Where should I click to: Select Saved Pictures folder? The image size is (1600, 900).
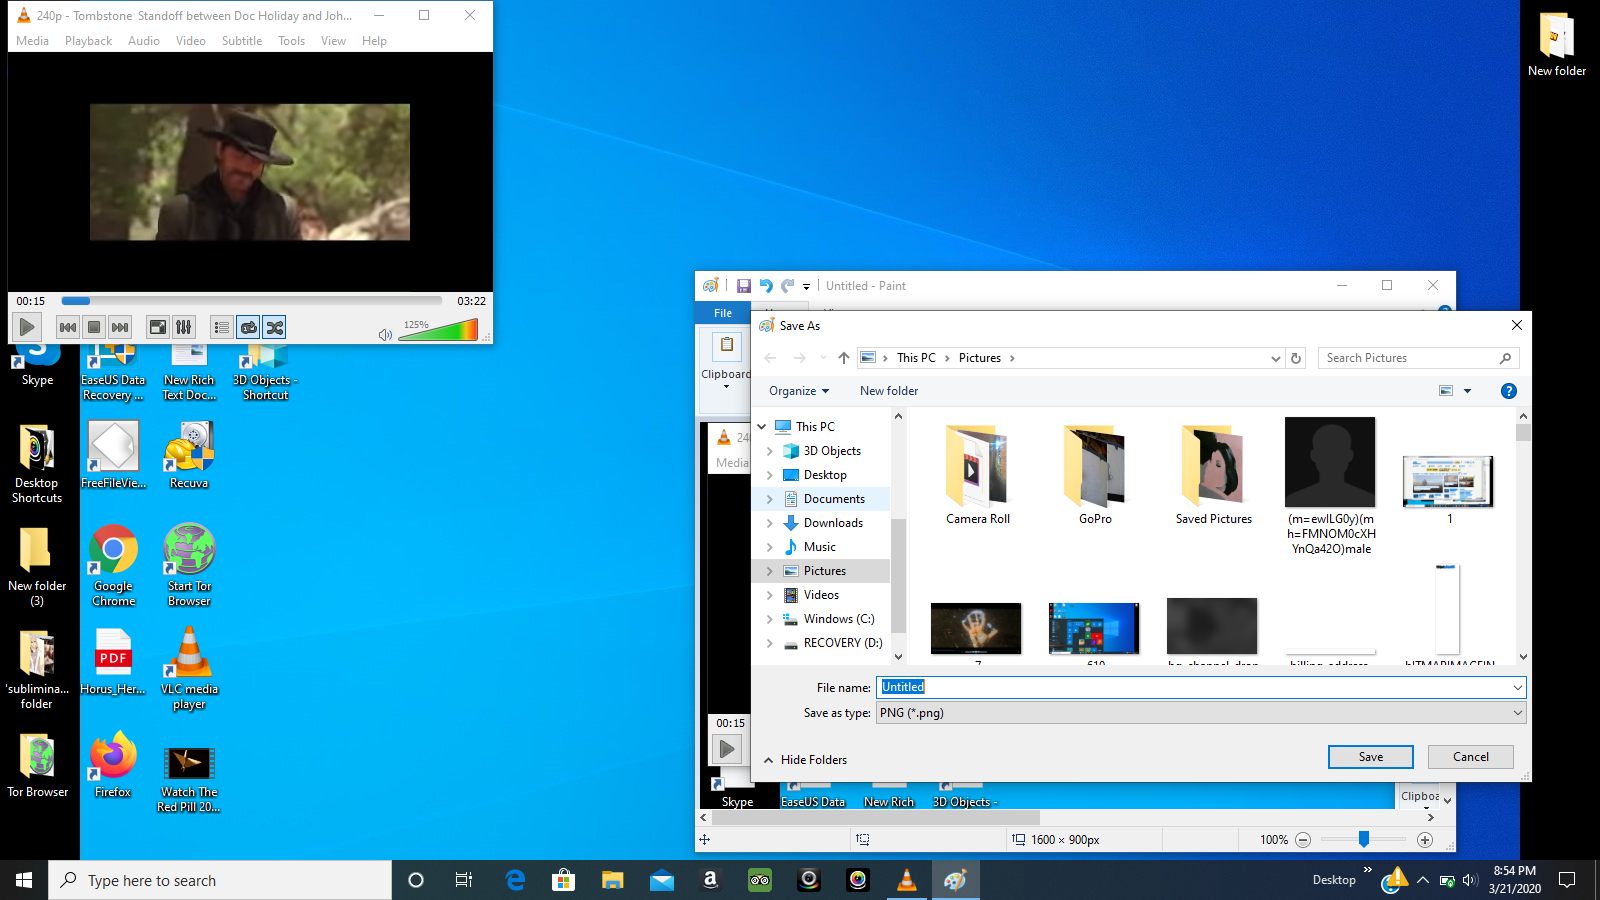(1213, 475)
